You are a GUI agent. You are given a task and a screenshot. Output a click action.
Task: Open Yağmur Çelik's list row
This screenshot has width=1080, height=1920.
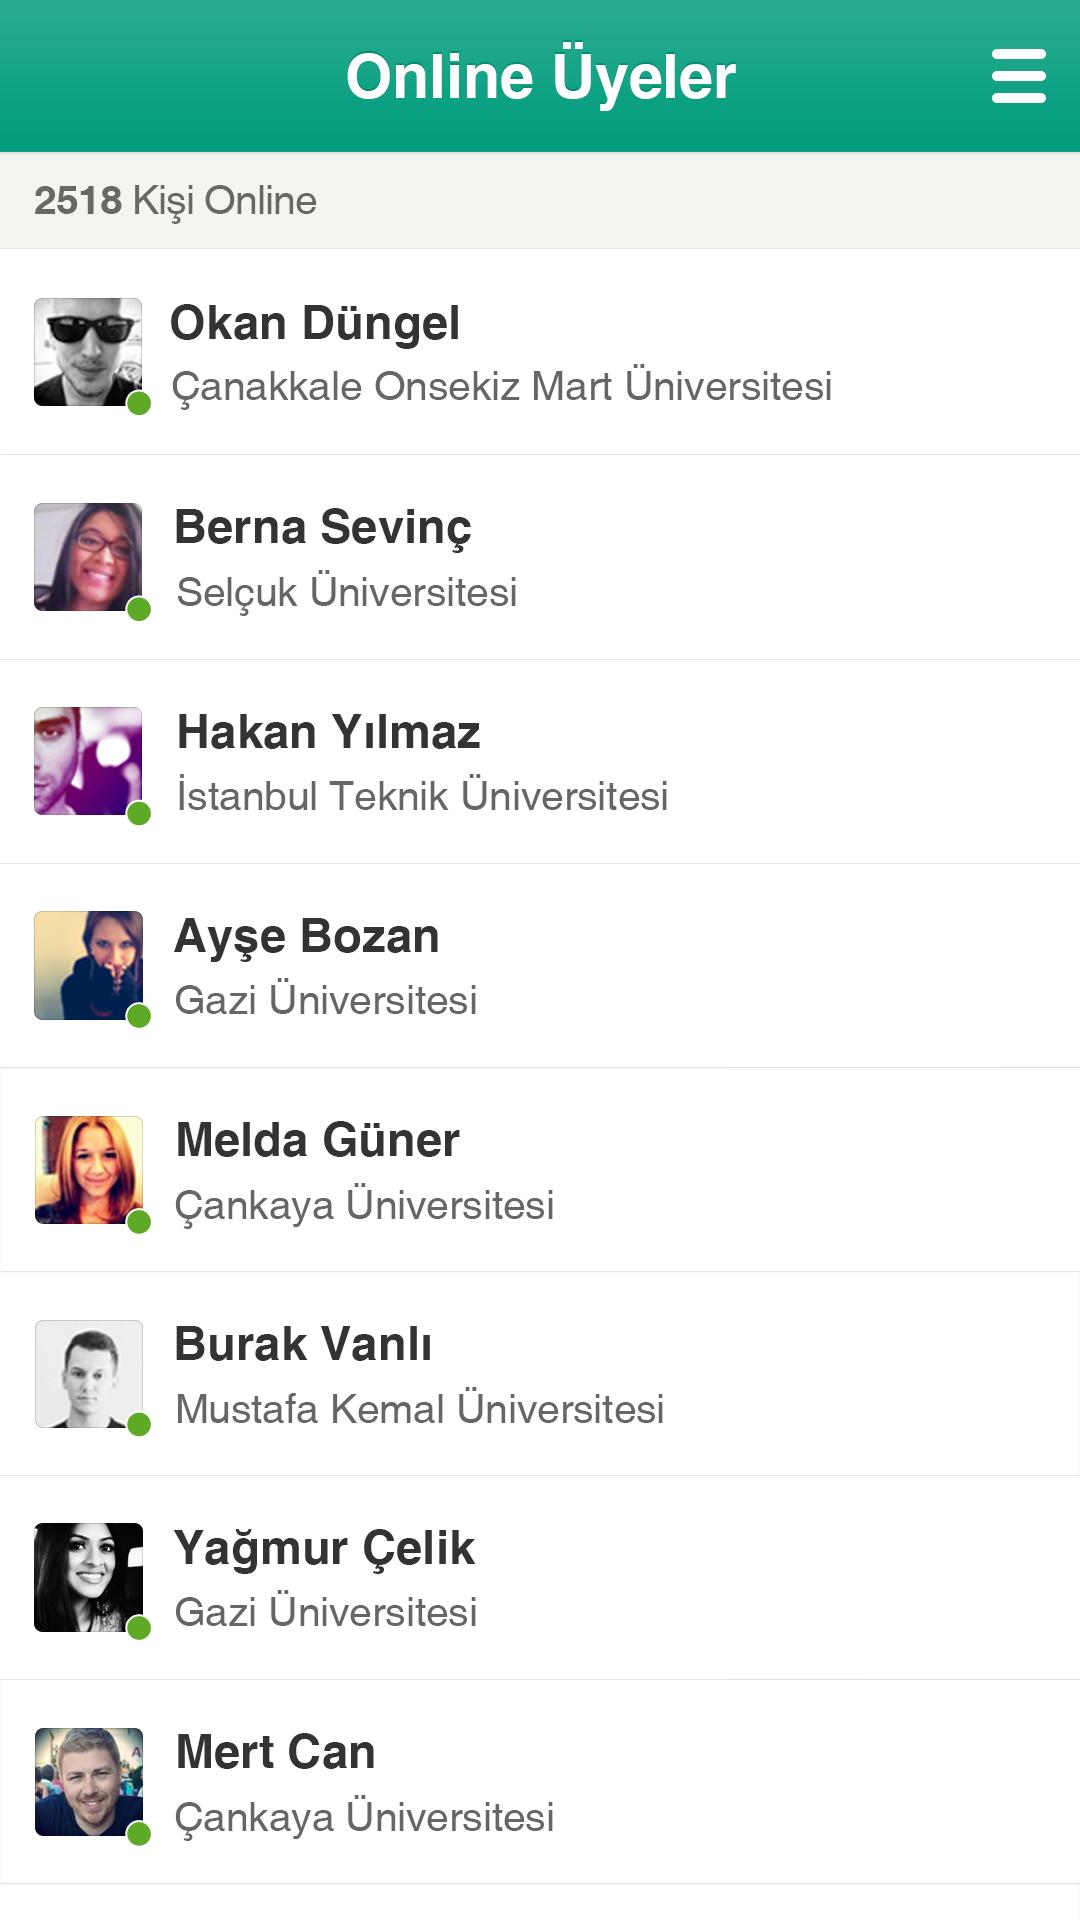540,1578
